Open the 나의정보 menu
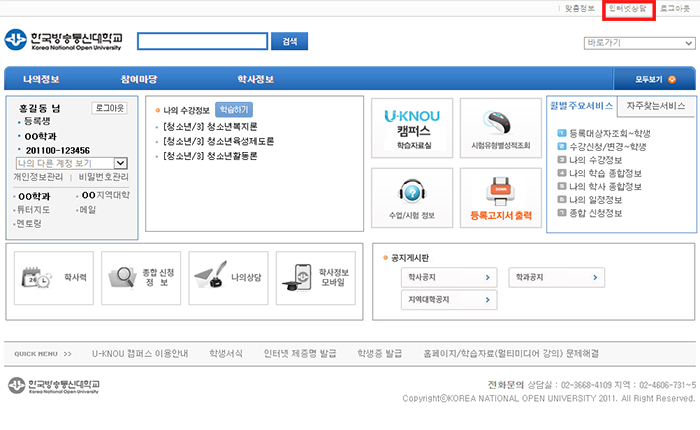The height and width of the screenshot is (430, 700). point(41,79)
